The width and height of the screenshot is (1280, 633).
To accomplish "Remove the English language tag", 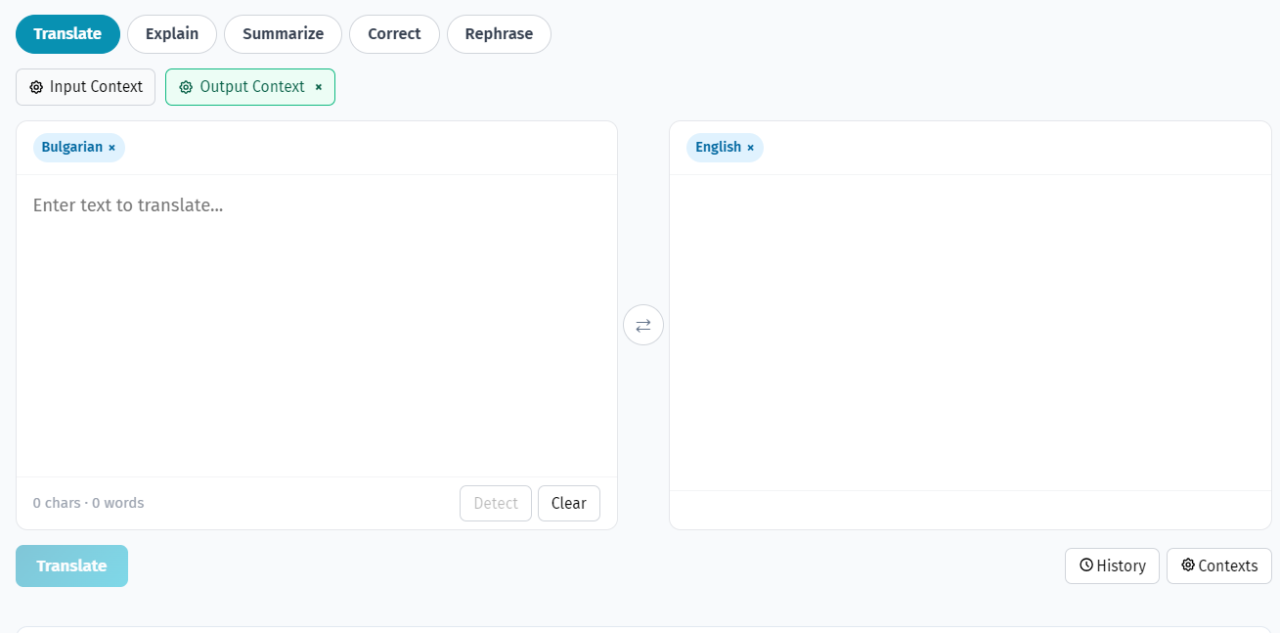I will coord(750,147).
